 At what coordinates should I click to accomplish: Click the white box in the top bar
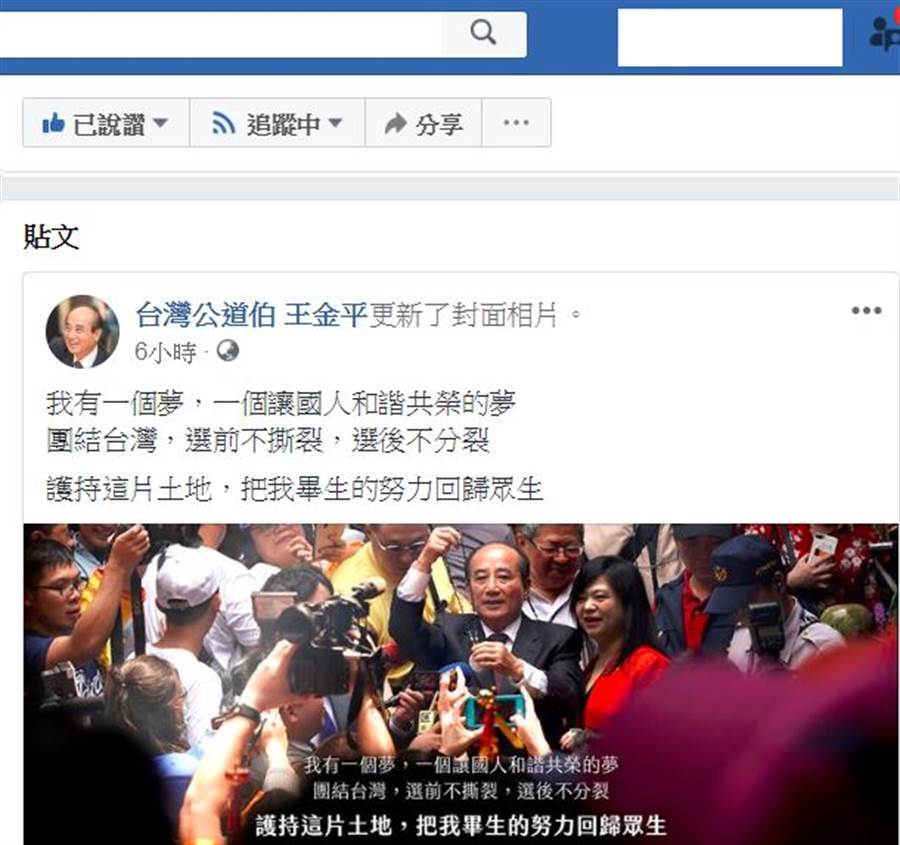pos(730,37)
